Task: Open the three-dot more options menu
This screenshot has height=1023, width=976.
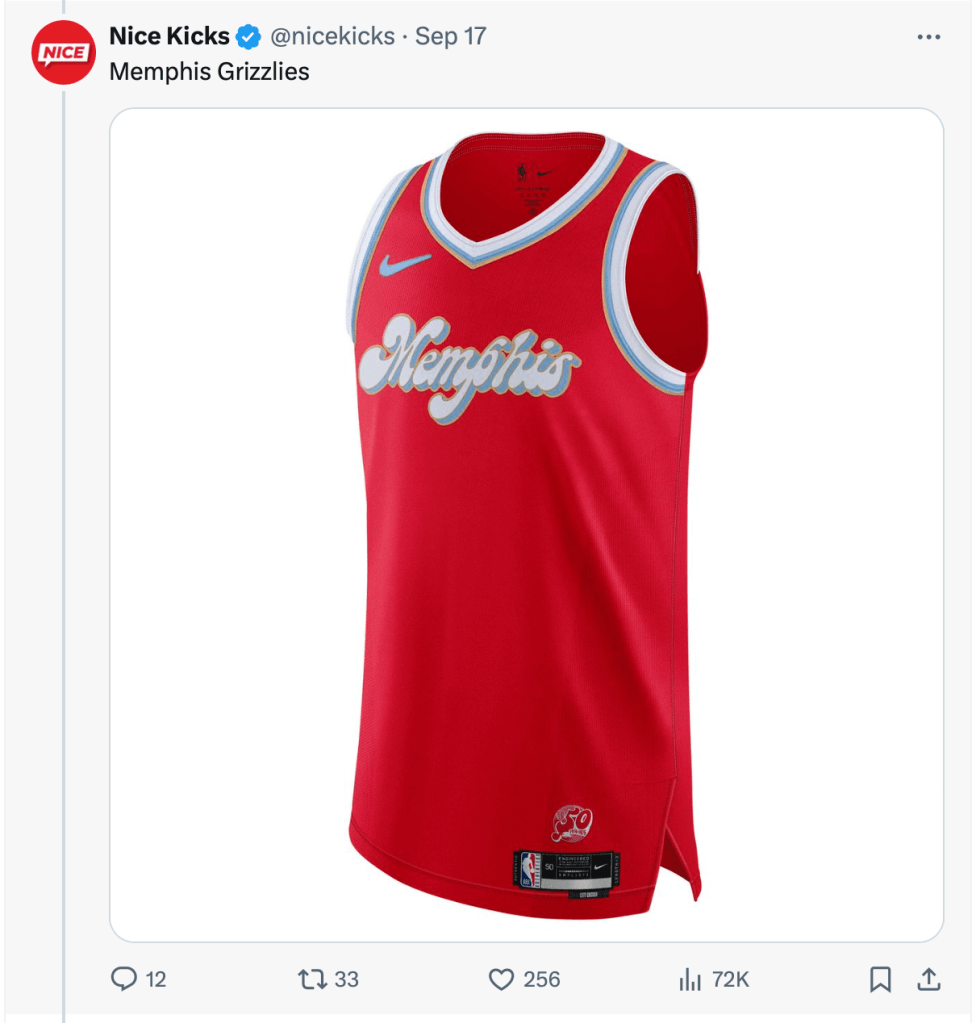Action: coord(928,37)
